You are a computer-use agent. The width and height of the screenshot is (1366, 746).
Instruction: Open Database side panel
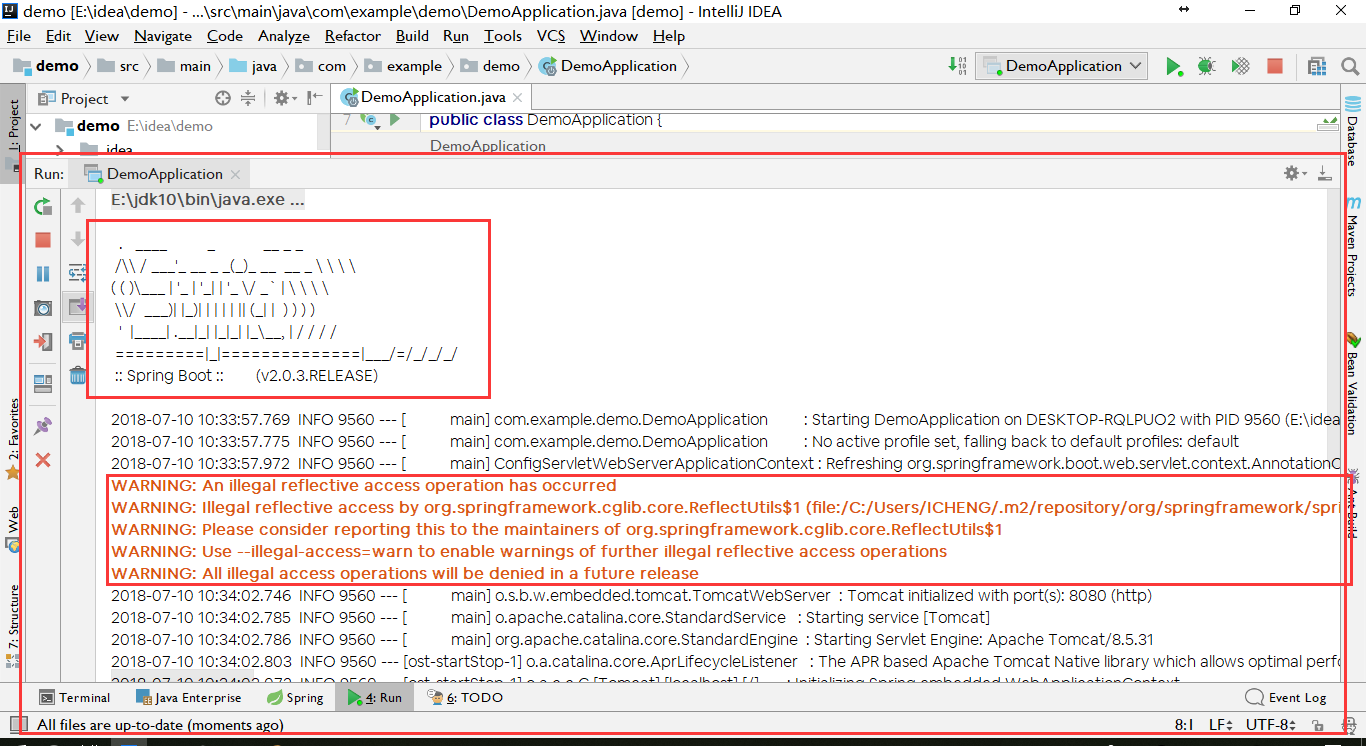(1353, 130)
